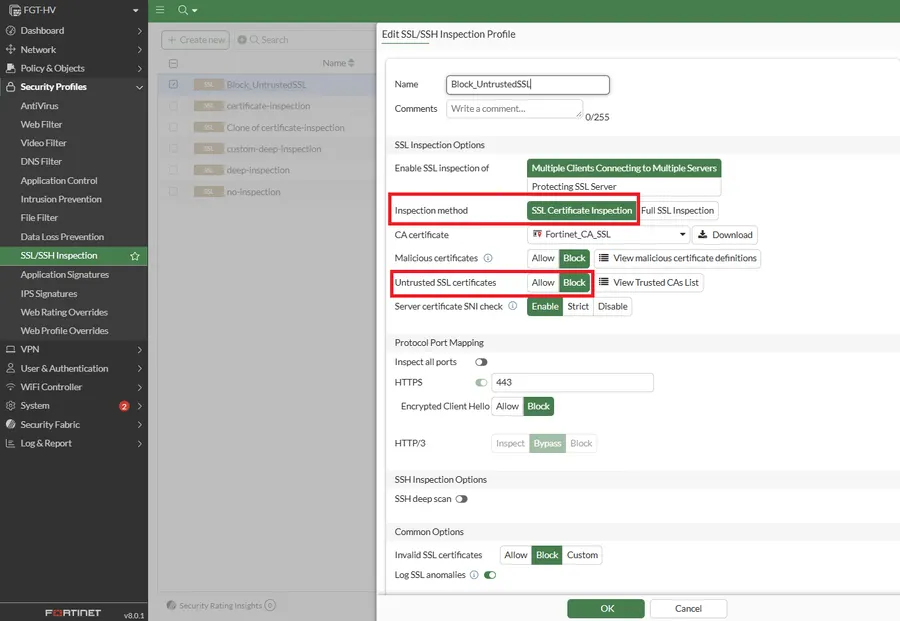The height and width of the screenshot is (621, 900).
Task: Check the no-inspection row checkbox
Action: pyautogui.click(x=173, y=192)
